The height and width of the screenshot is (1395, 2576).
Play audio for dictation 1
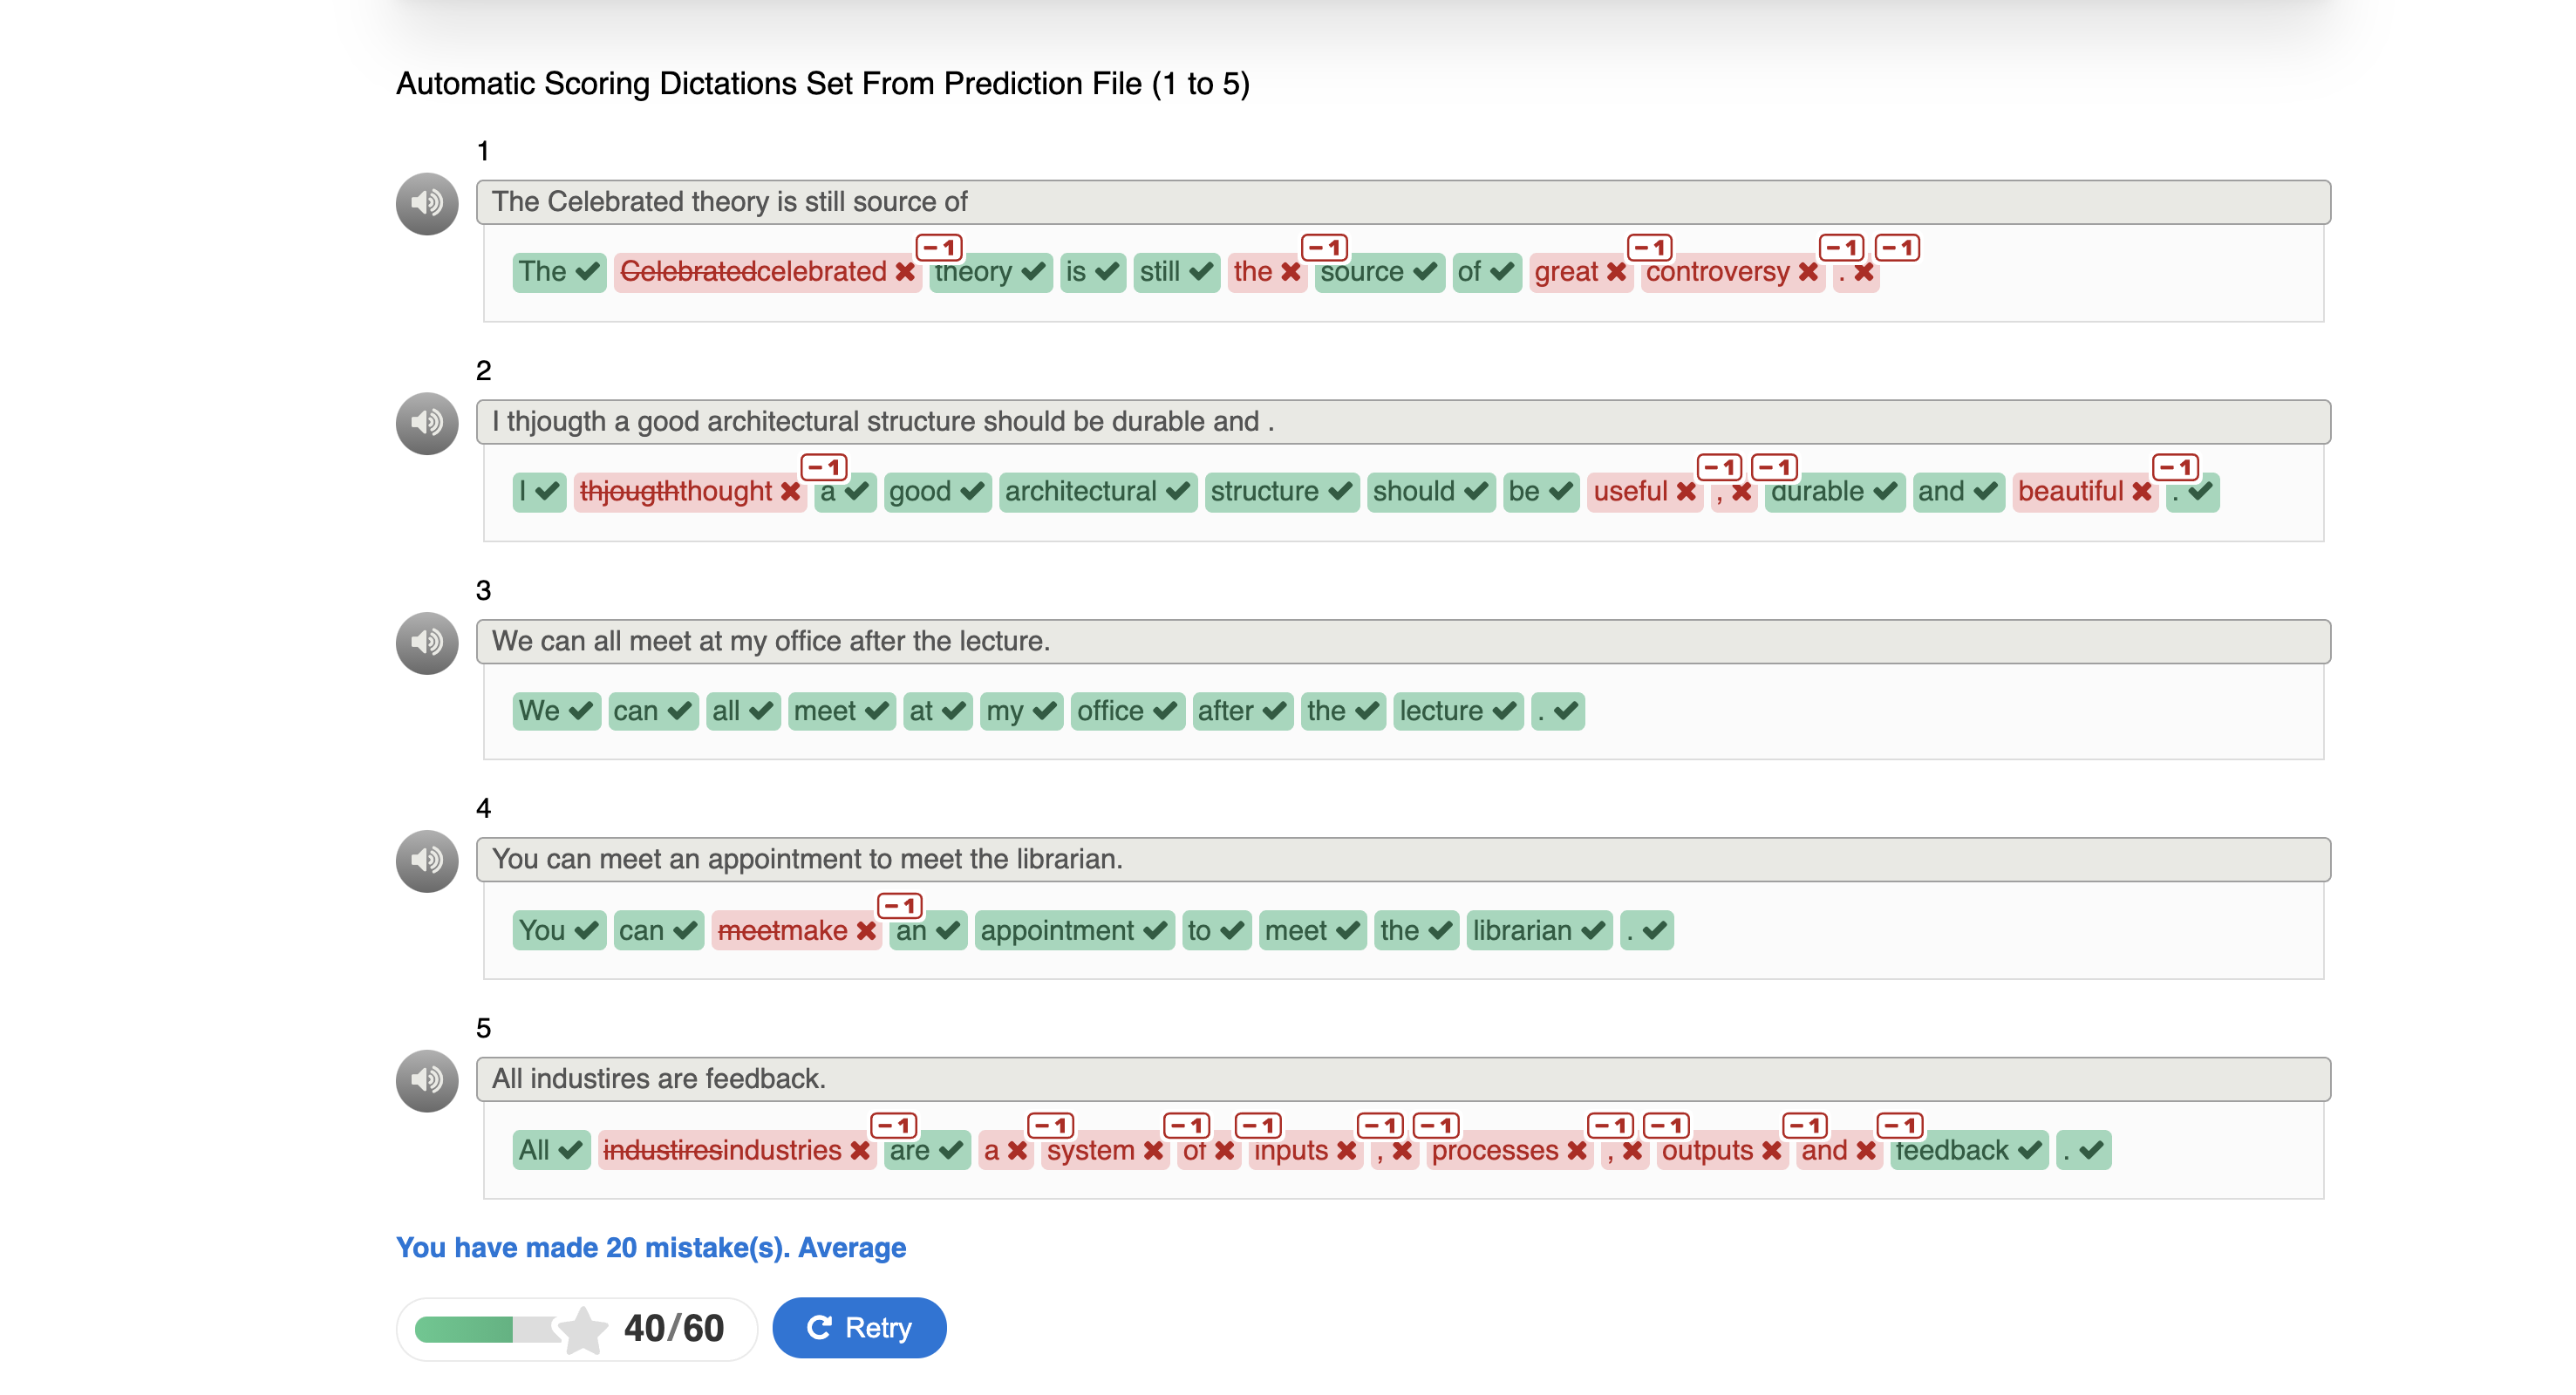tap(427, 203)
